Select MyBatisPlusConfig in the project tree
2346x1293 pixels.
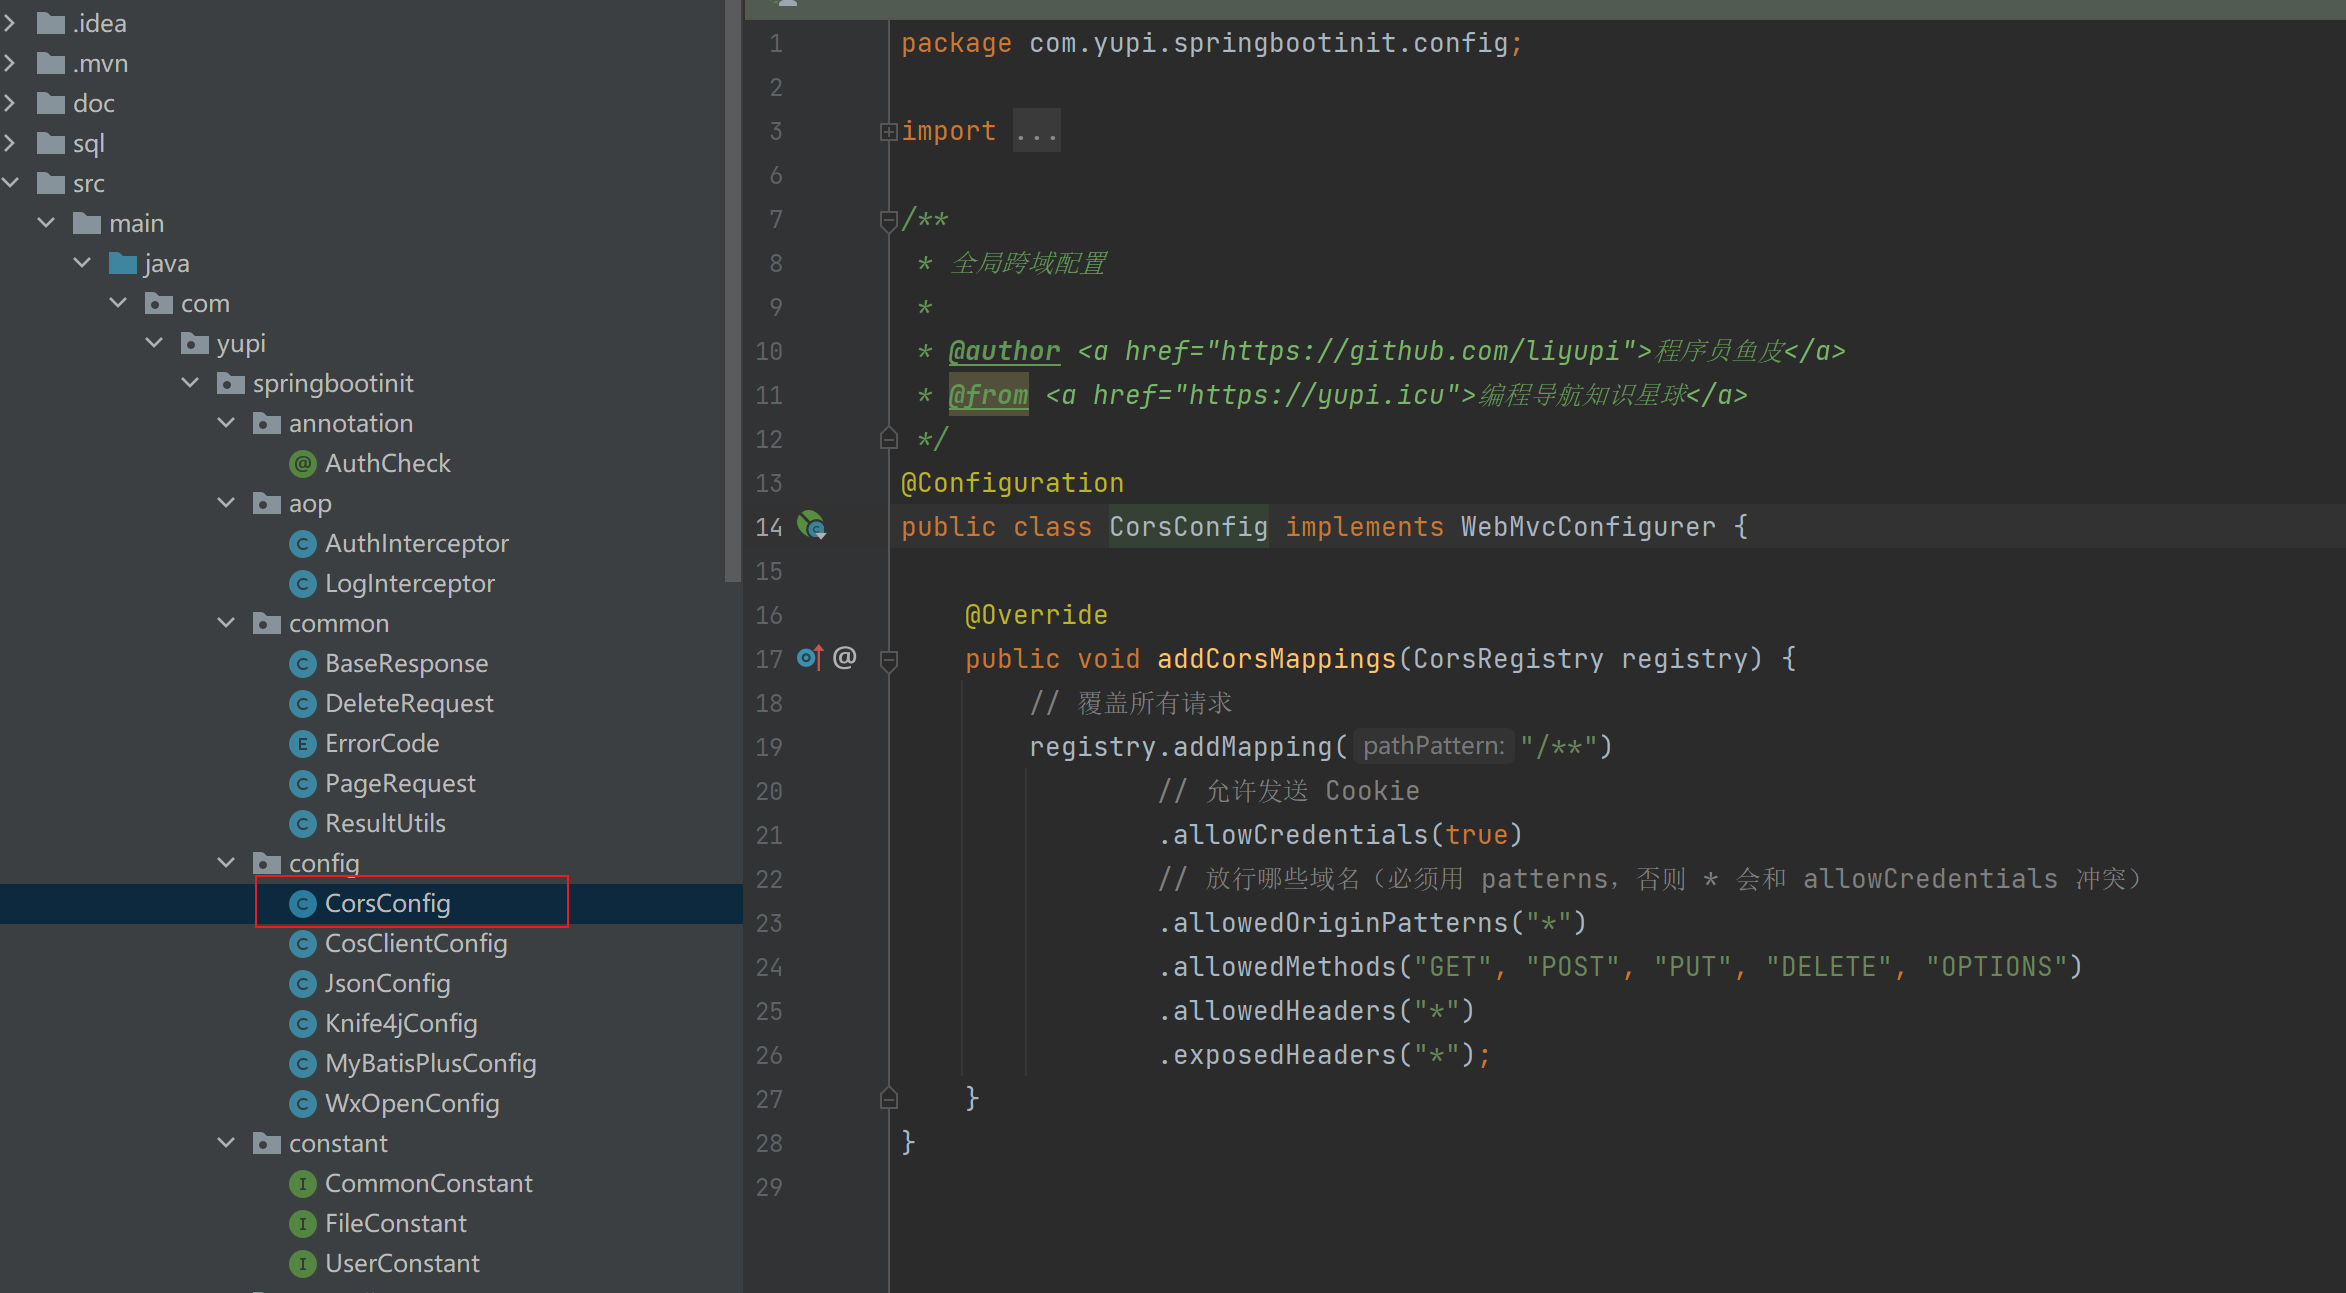430,1064
